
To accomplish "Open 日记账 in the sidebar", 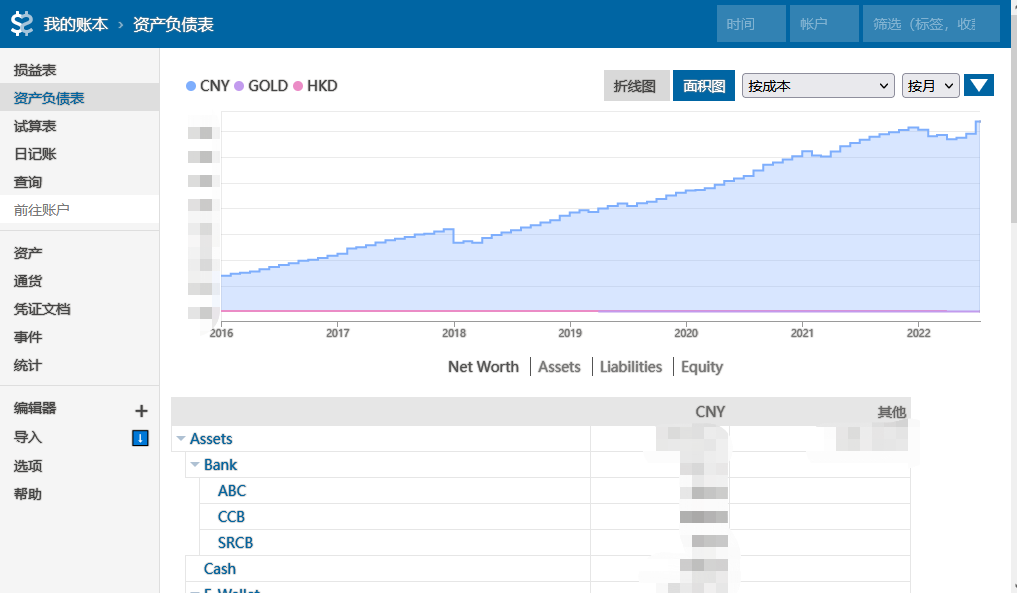I will 35,154.
